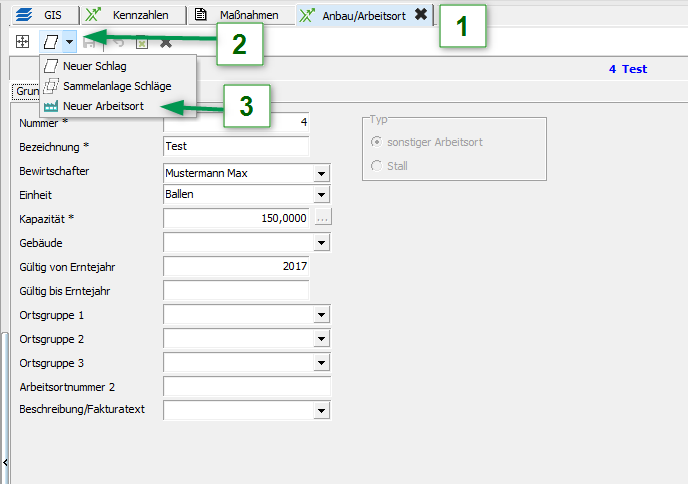
Task: Click the ellipsis button next to Kapazität
Action: click(322, 218)
